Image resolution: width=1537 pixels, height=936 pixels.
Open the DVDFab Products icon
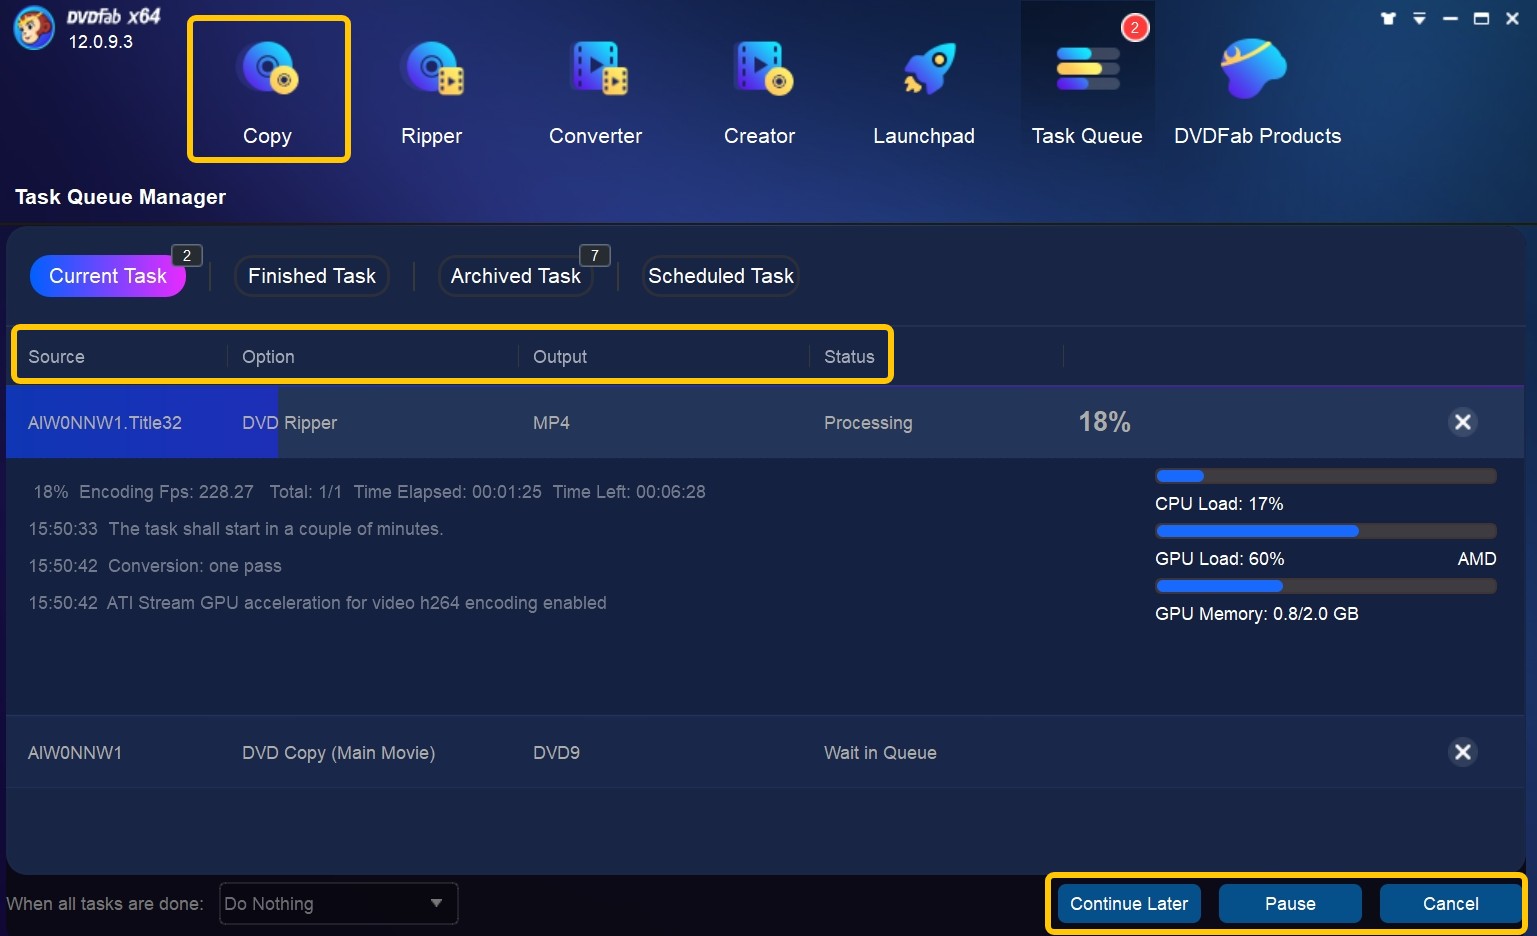tap(1254, 70)
